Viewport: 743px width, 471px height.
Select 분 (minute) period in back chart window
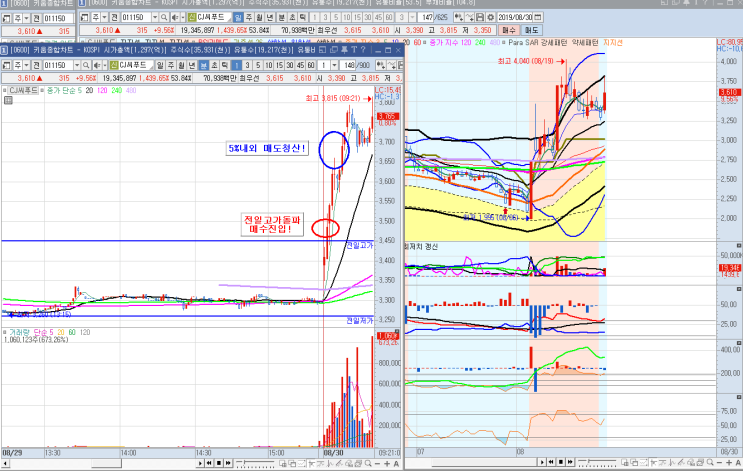[x=281, y=17]
